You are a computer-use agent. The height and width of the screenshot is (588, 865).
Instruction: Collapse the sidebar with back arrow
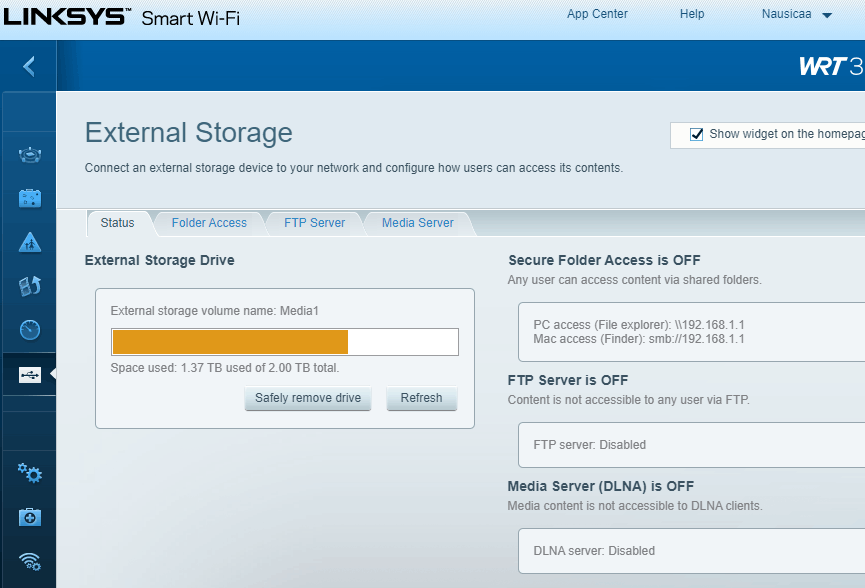29,67
